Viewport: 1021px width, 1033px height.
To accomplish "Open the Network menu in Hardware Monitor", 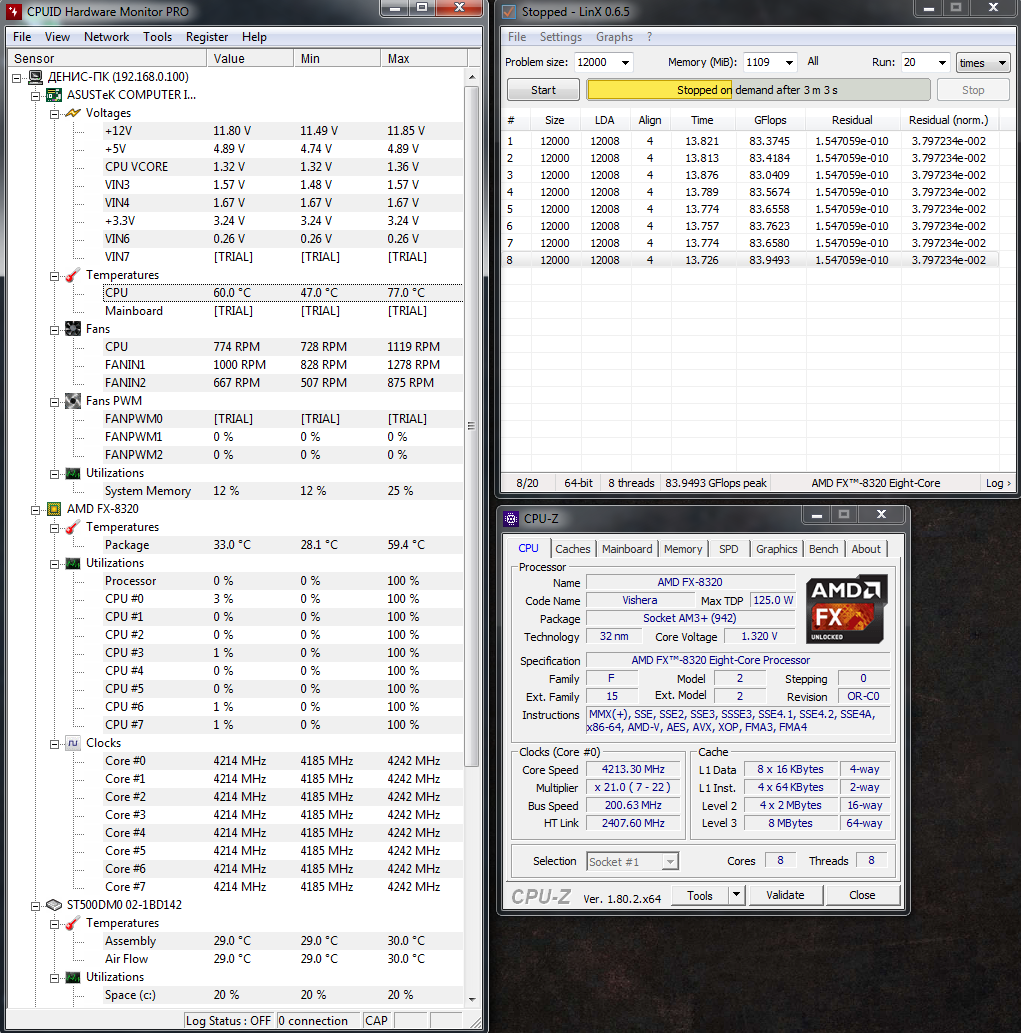I will (x=106, y=37).
